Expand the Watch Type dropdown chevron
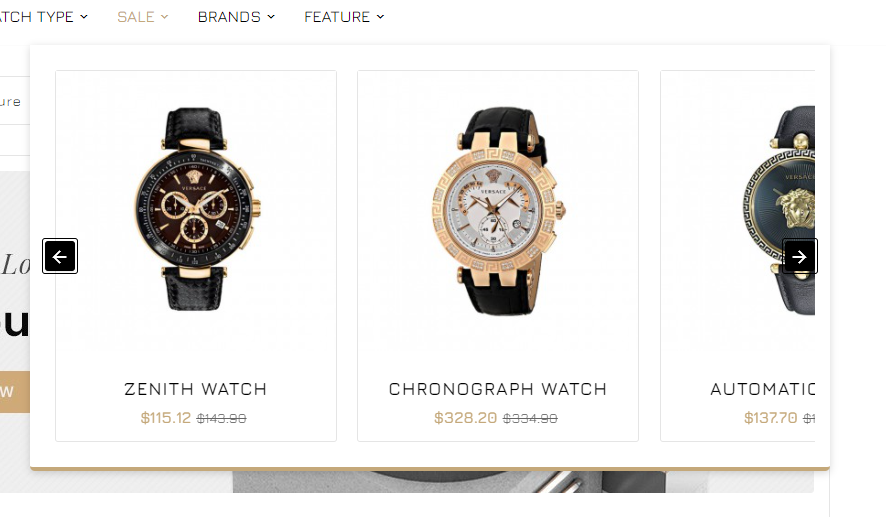This screenshot has height=517, width=886. 84,17
